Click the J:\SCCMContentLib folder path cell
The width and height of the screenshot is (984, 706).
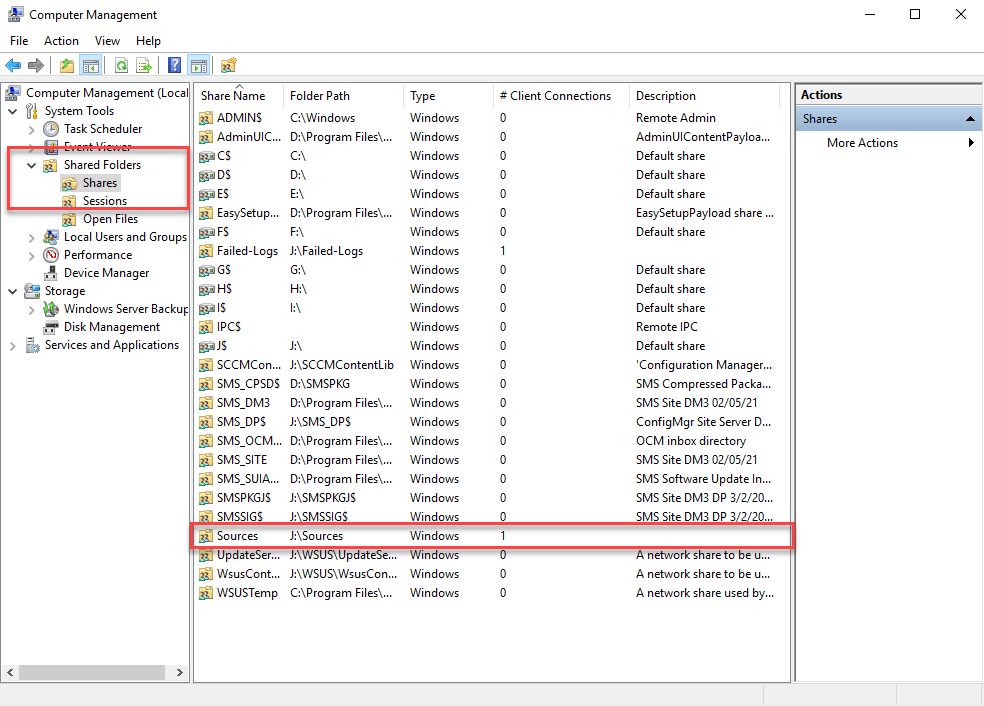[342, 365]
